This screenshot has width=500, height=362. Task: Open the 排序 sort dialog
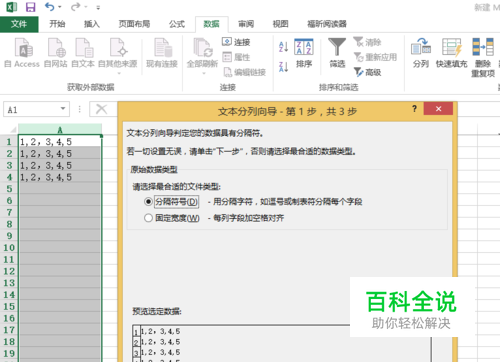coord(304,53)
